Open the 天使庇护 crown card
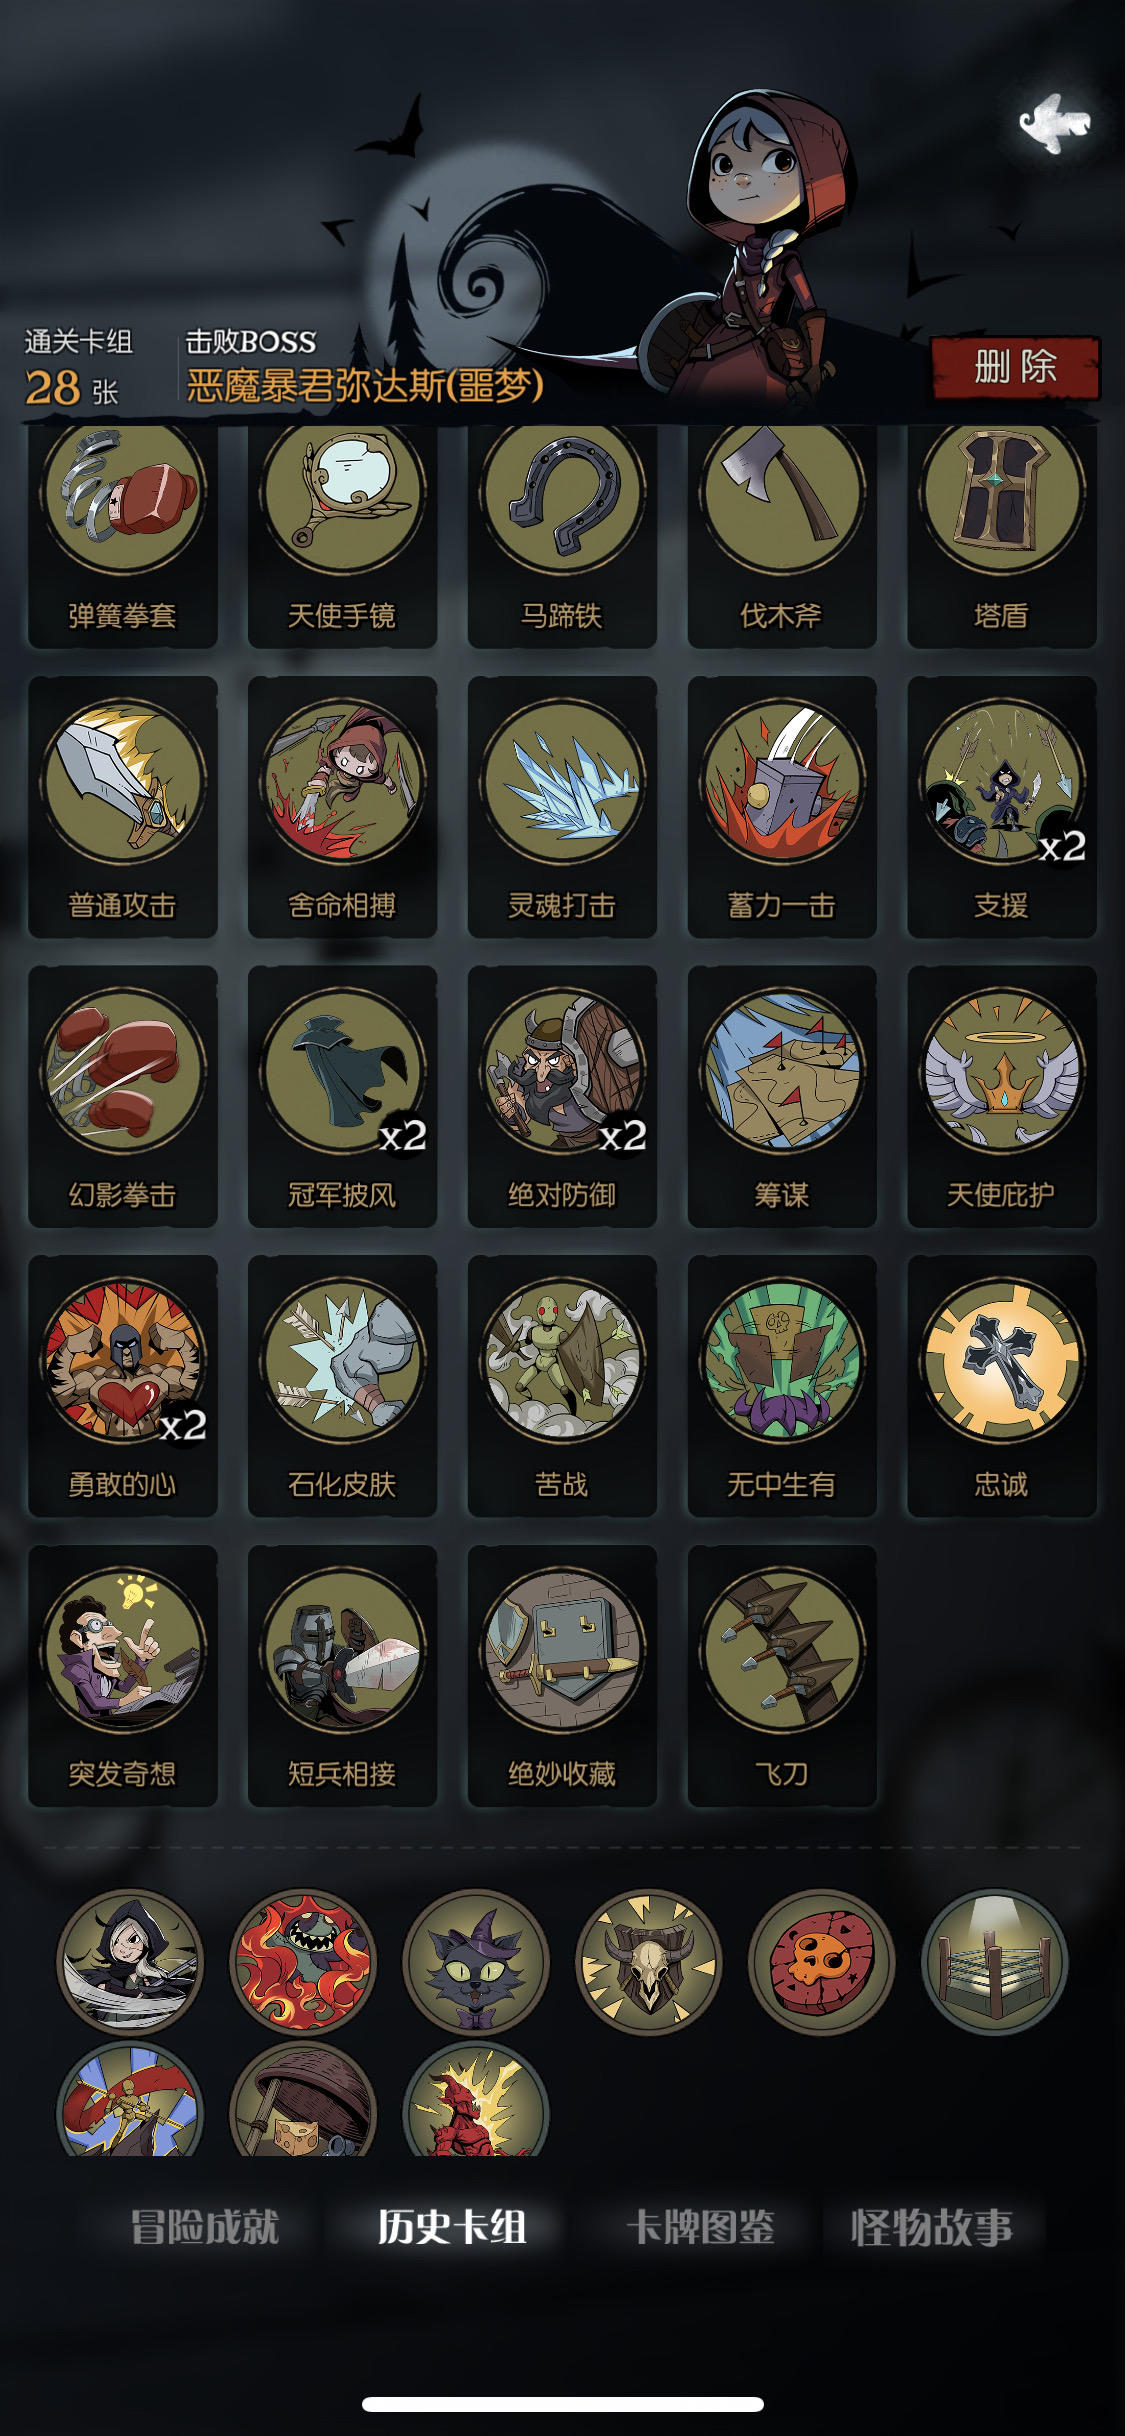1125x2436 pixels. pos(1002,1097)
